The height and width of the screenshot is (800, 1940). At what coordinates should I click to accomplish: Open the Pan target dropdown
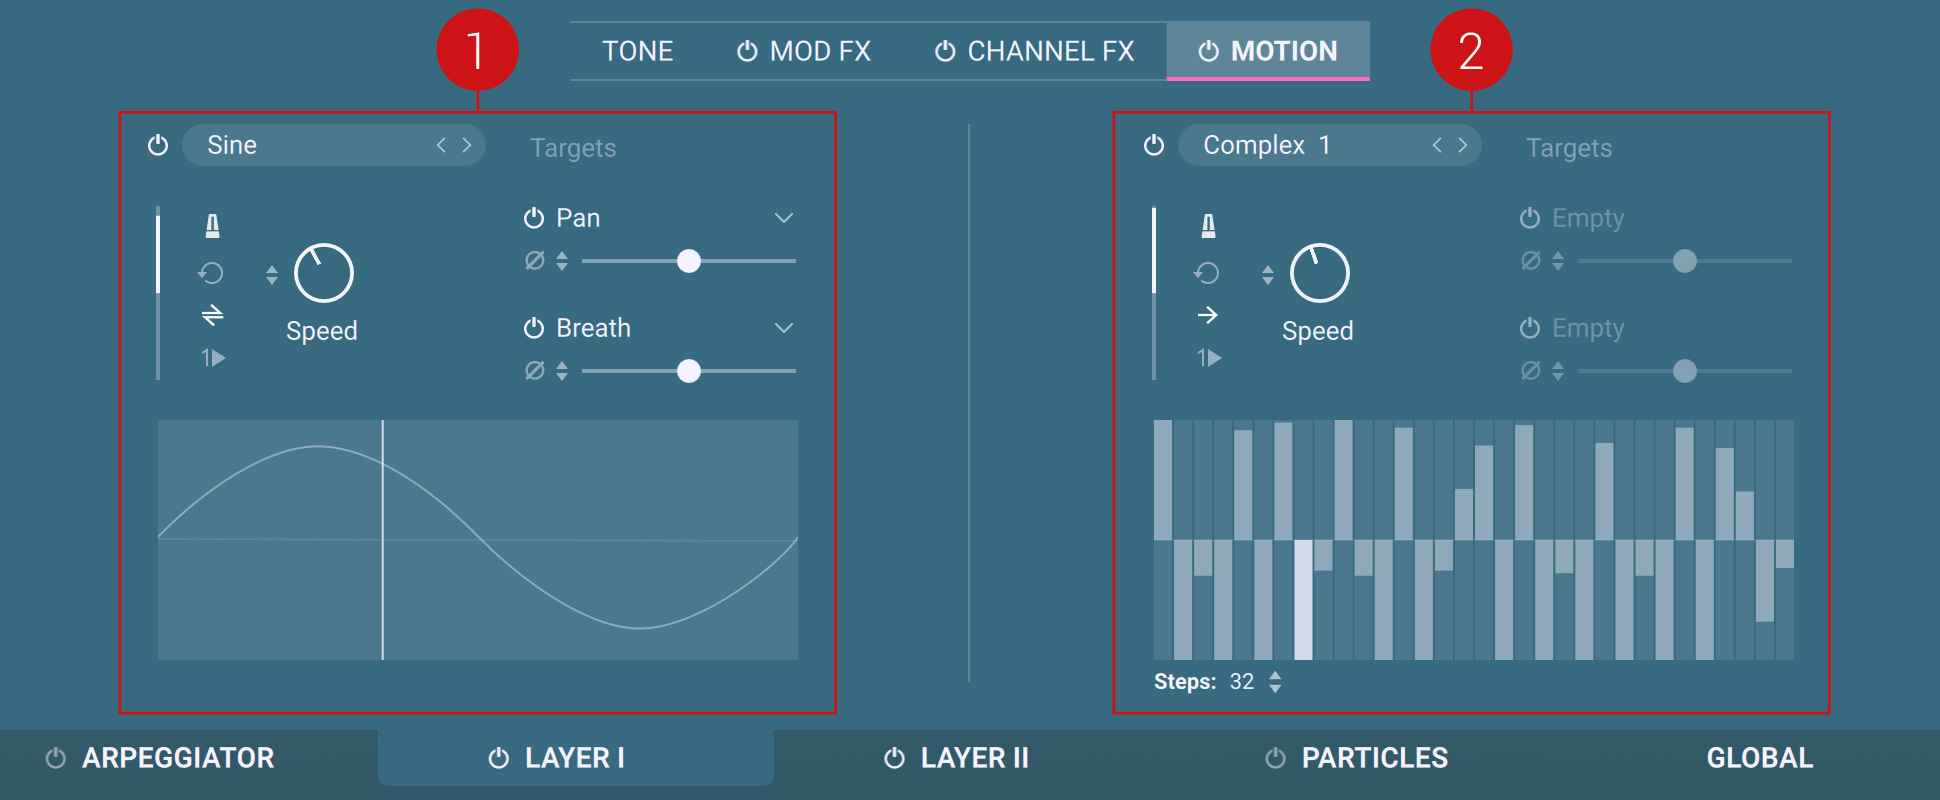pos(784,218)
